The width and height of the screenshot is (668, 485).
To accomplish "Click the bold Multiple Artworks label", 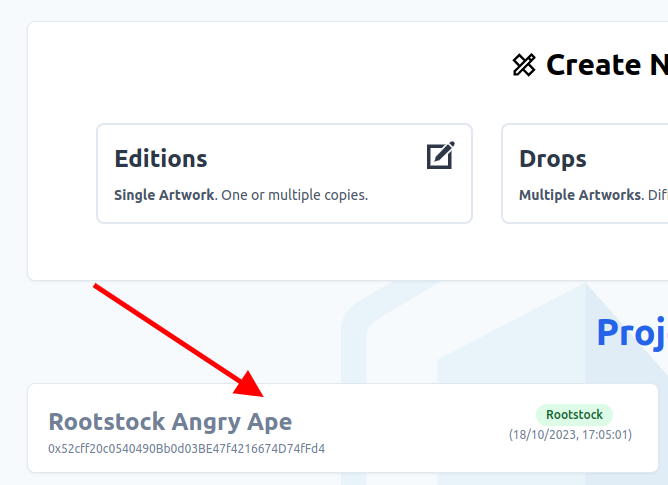I will pyautogui.click(x=580, y=195).
